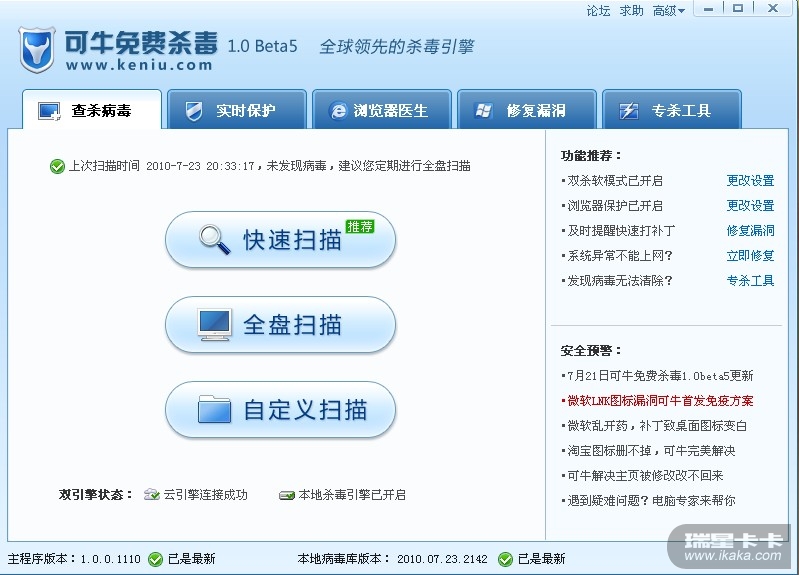Open the 专杀工具 tab
The width and height of the screenshot is (799, 575).
pos(672,110)
